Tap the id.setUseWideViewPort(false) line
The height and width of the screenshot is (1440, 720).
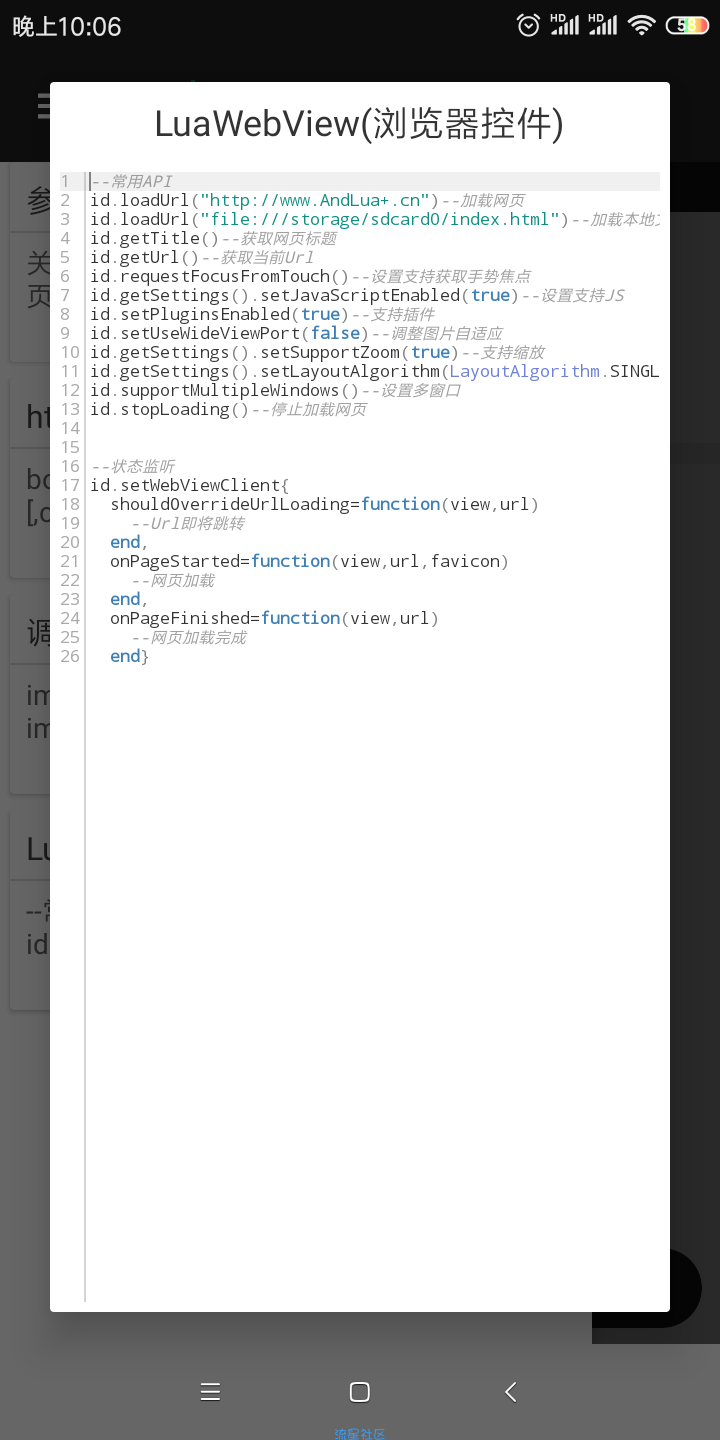pyautogui.click(x=296, y=333)
